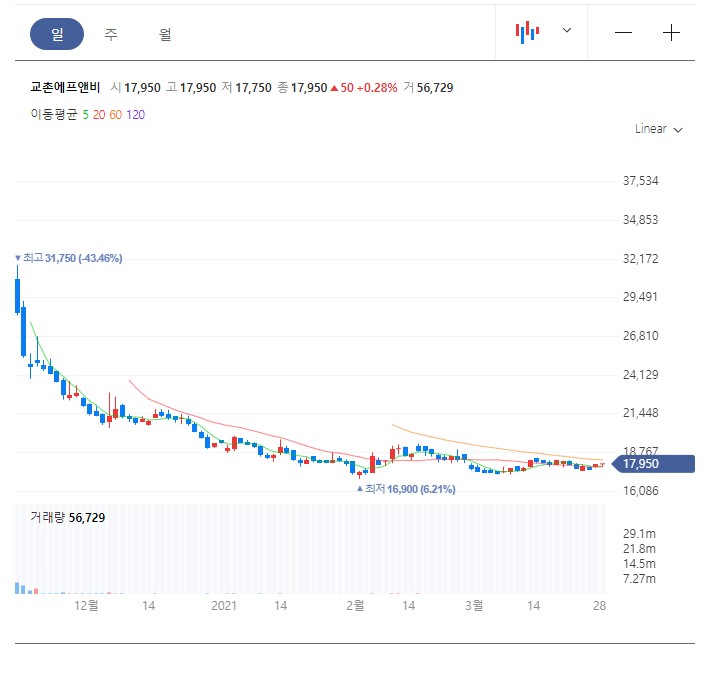Click the 12월 date axis label
This screenshot has width=711, height=673.
86,605
